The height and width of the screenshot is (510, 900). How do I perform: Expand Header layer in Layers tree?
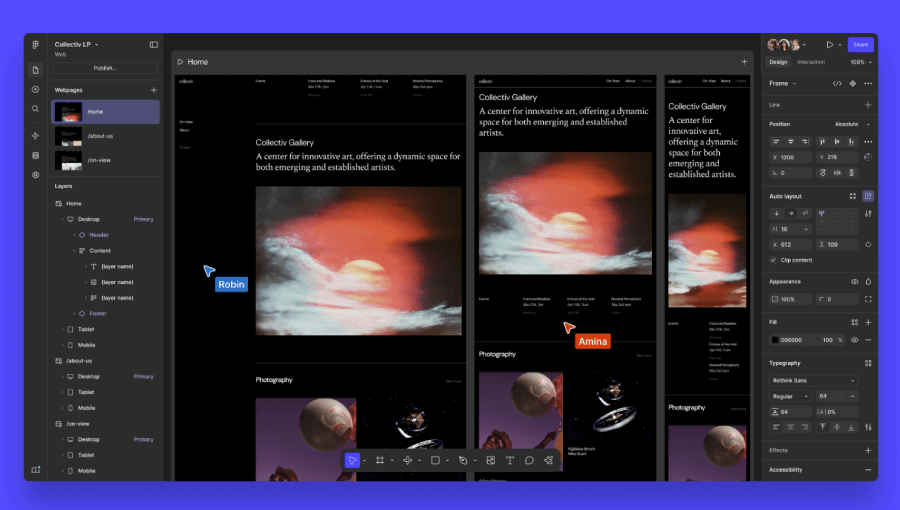[x=75, y=235]
